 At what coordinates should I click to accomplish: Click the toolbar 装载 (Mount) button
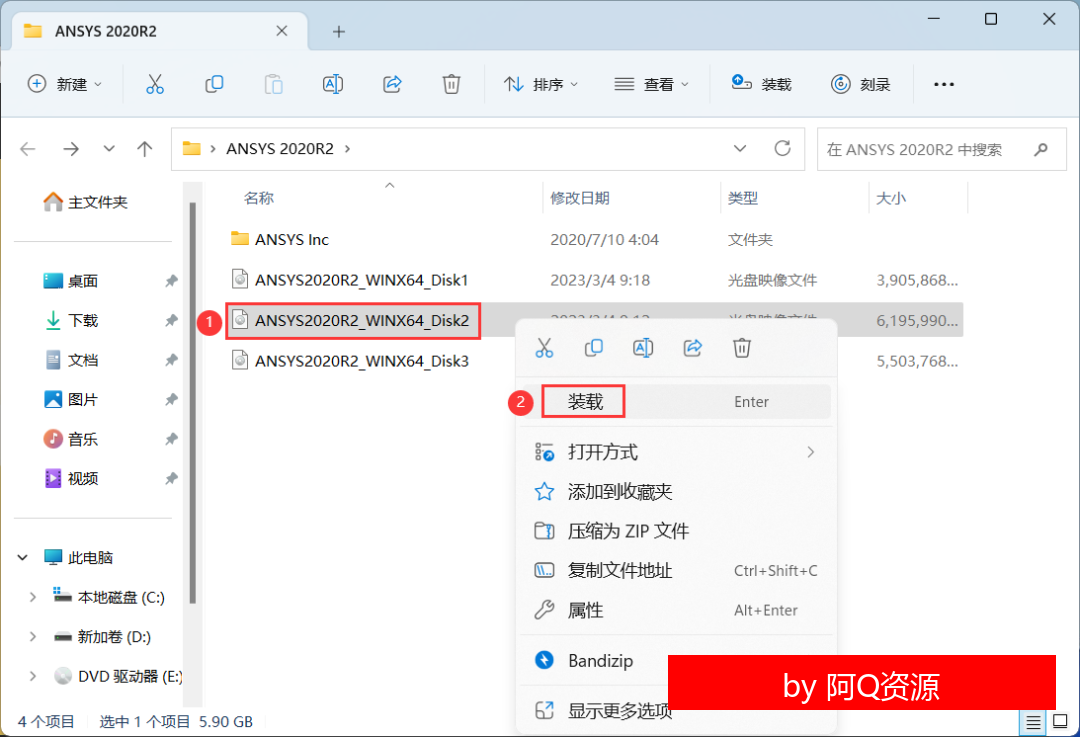click(x=761, y=84)
